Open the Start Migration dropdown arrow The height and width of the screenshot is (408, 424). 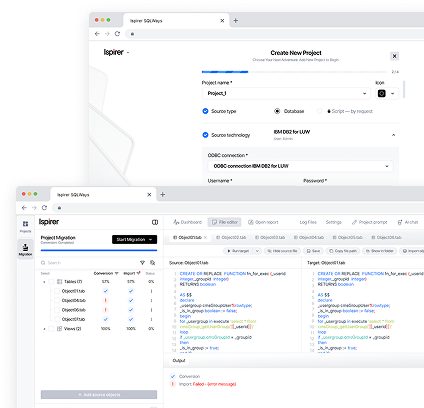pos(151,239)
